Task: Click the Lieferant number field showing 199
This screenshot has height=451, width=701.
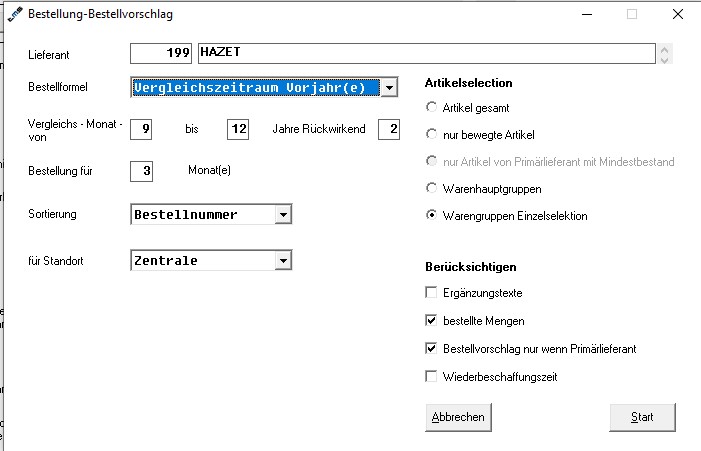Action: point(161,53)
